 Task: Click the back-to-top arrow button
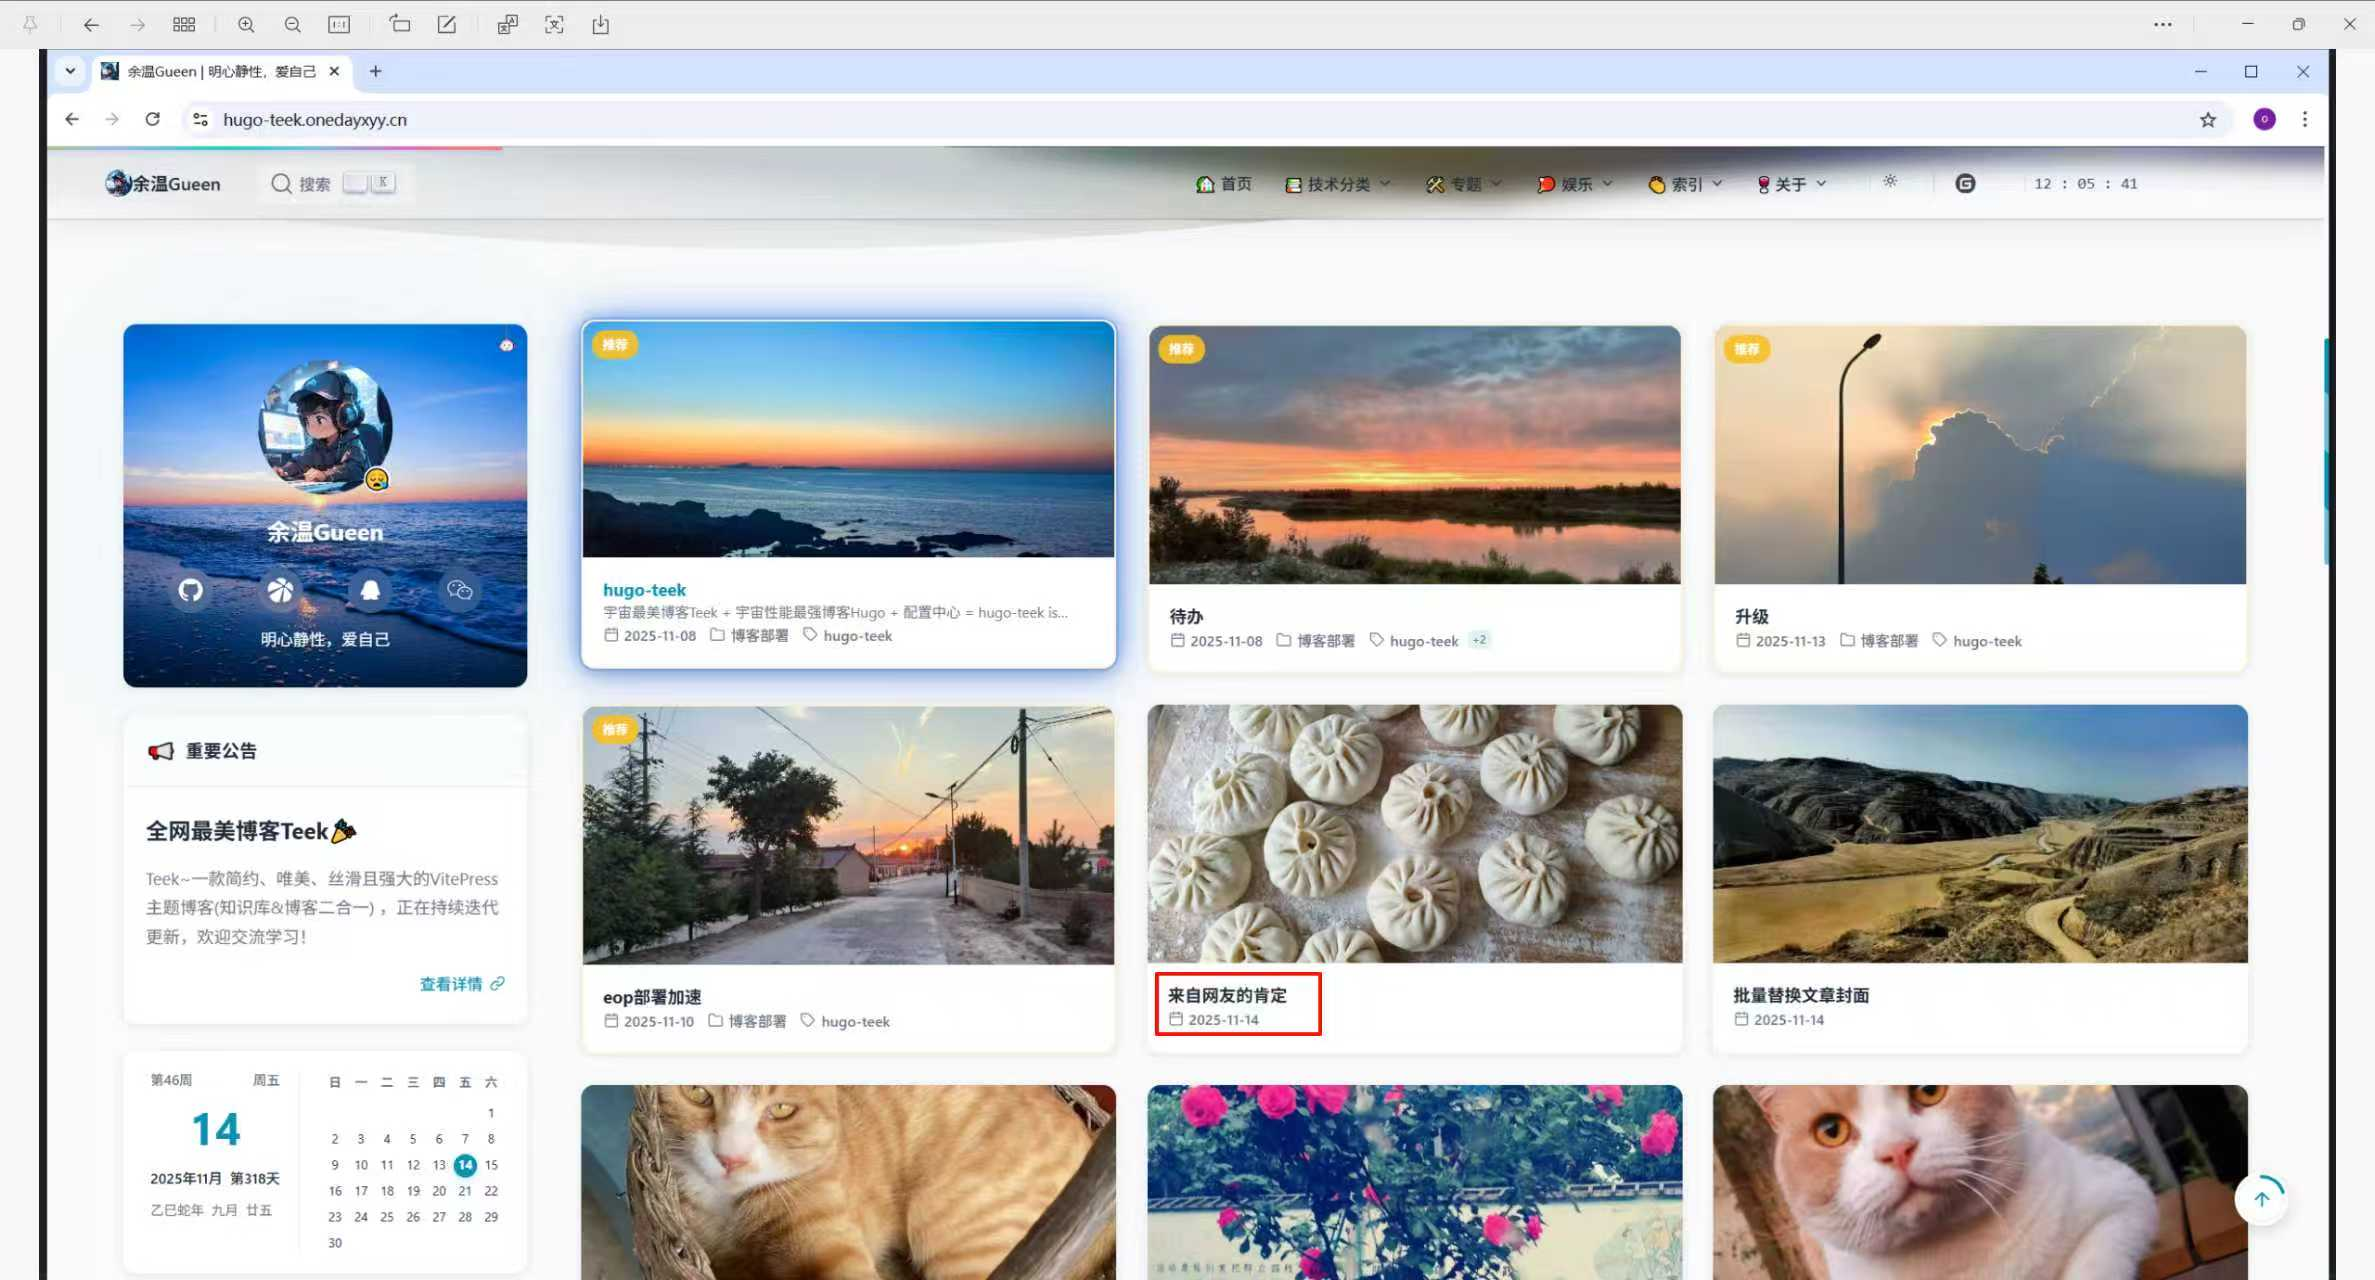pyautogui.click(x=2261, y=1198)
